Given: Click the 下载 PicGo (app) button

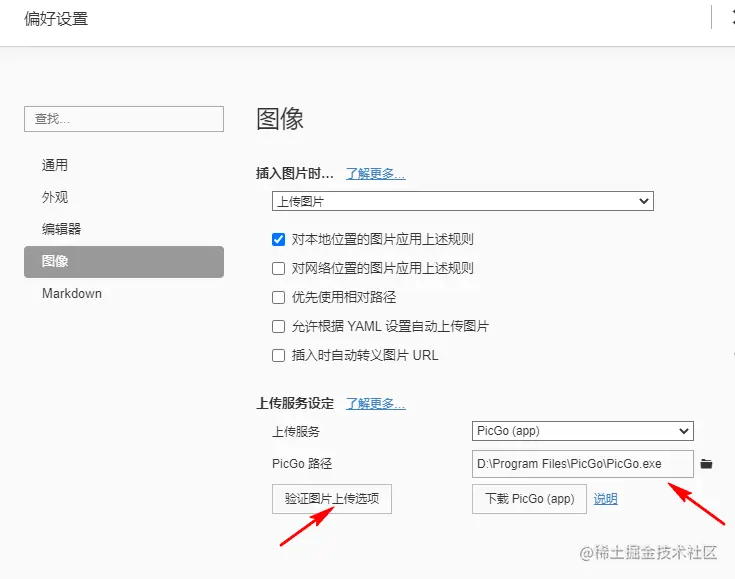Looking at the screenshot, I should 529,499.
